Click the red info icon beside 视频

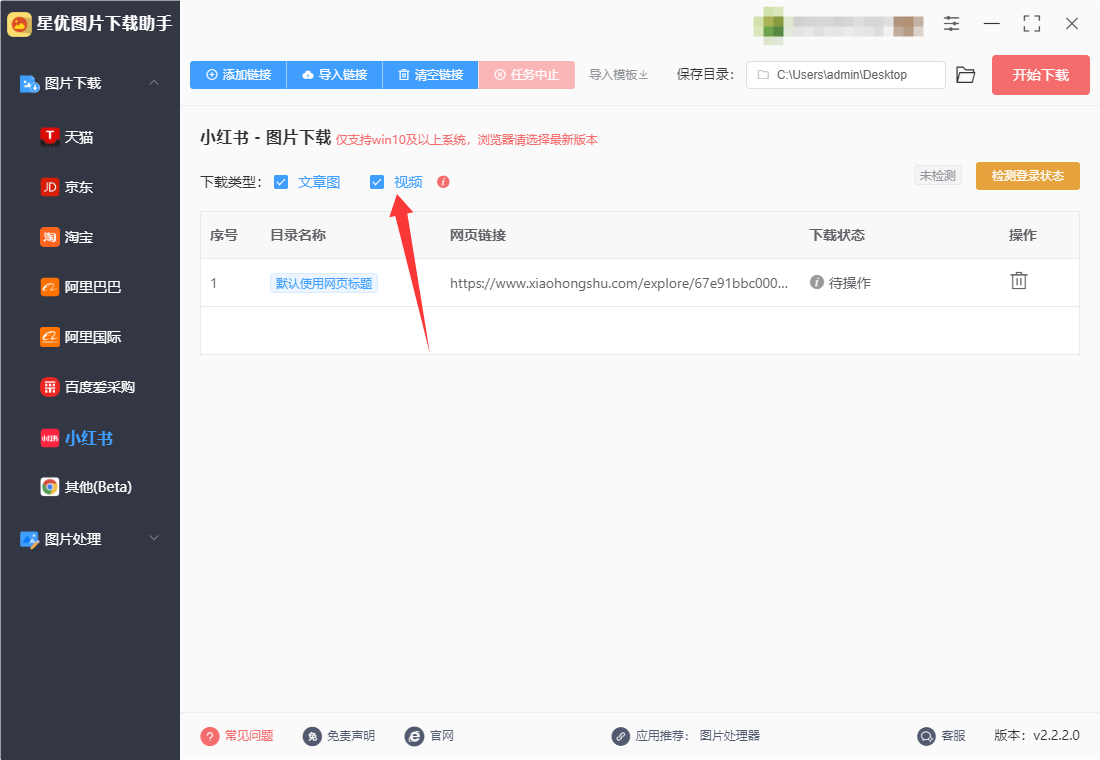[x=443, y=182]
